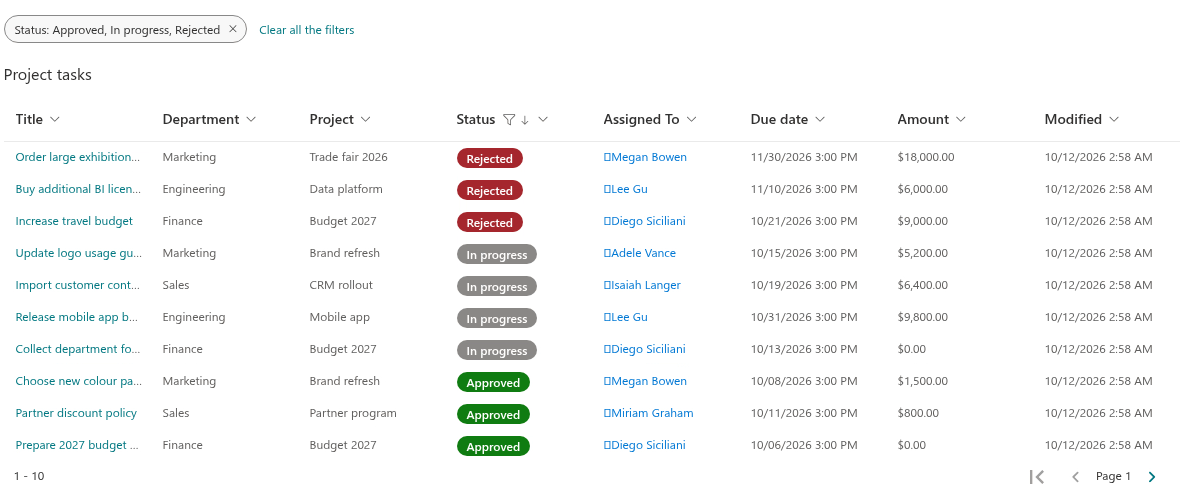Open the Release mobile app task

(x=78, y=317)
